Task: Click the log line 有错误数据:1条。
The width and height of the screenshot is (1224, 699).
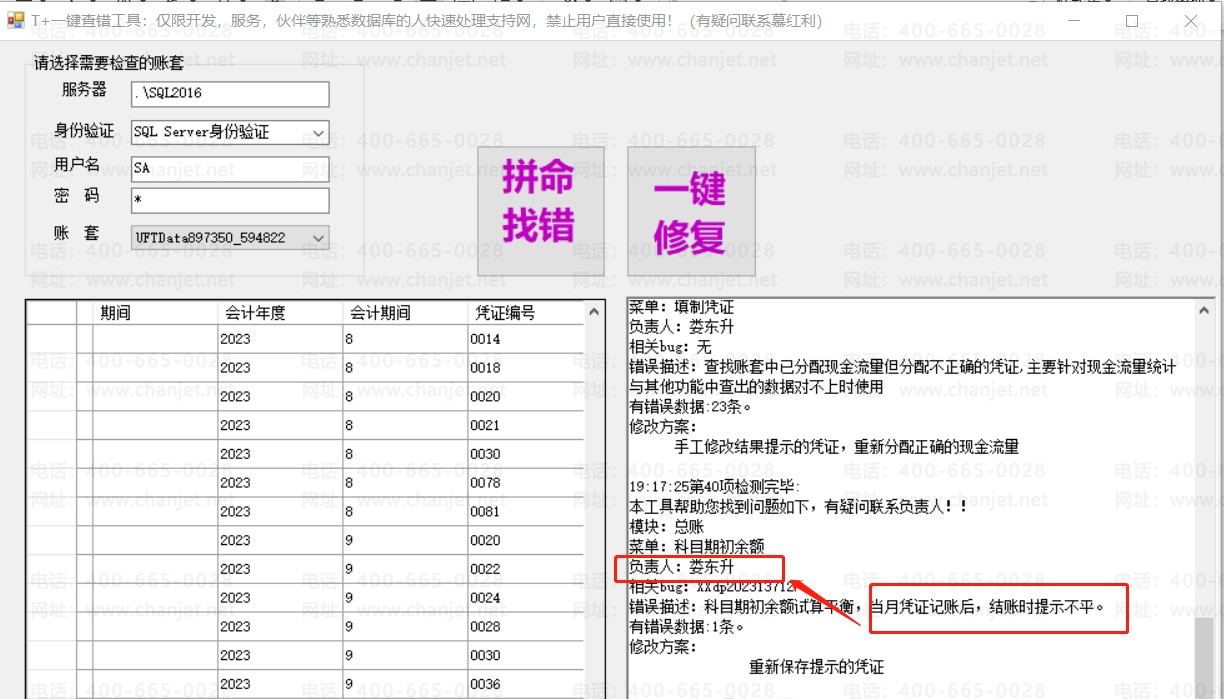Action: 687,627
